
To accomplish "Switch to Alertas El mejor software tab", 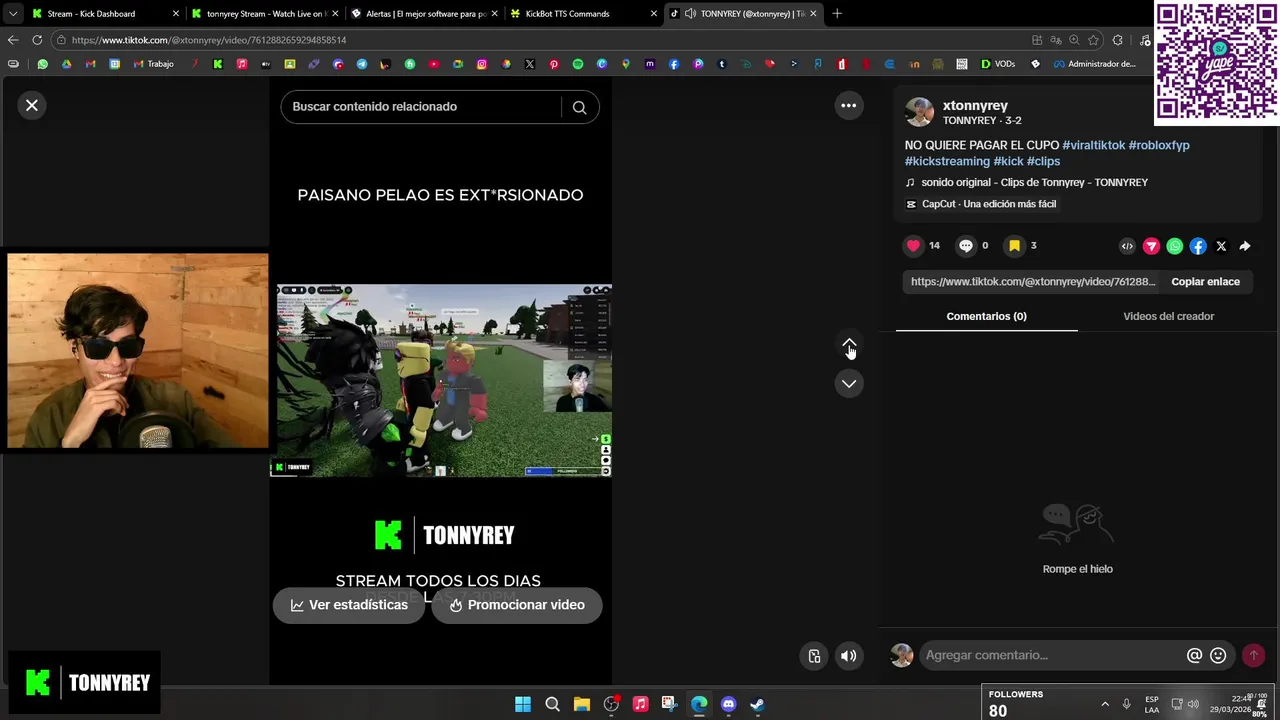I will coord(424,14).
